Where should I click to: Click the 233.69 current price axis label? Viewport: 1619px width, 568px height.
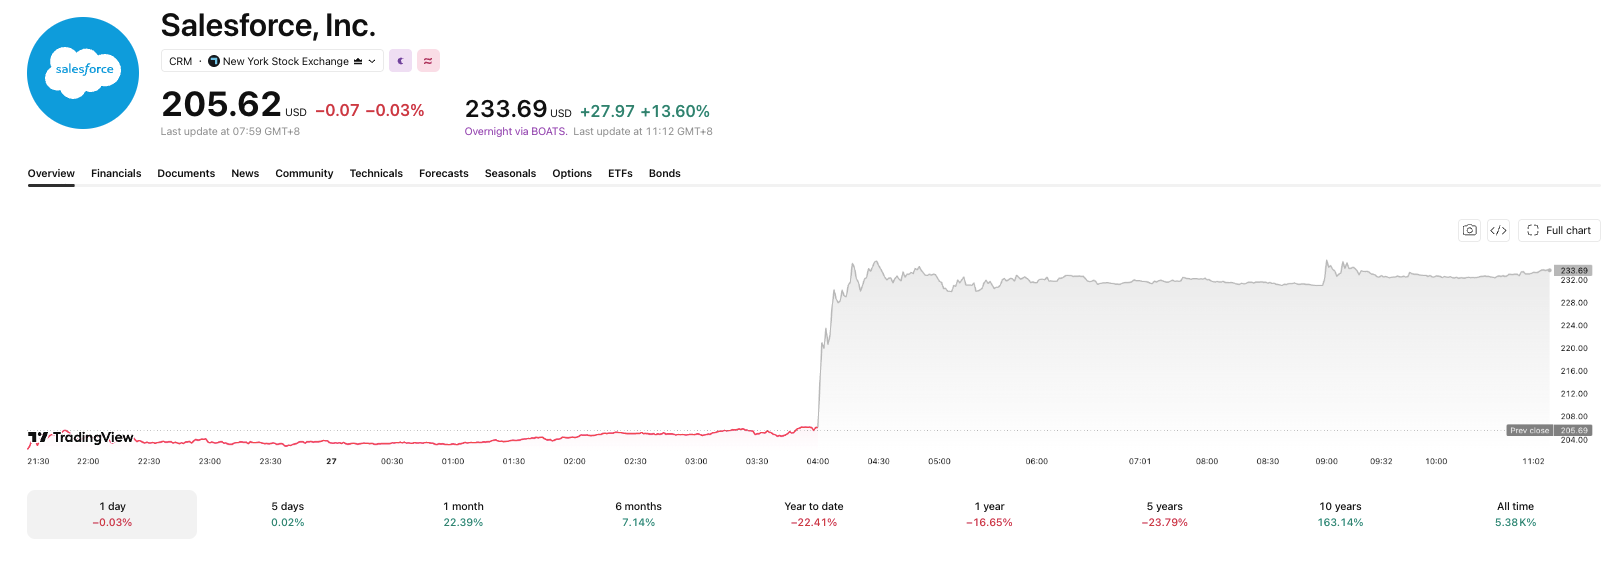pyautogui.click(x=1574, y=270)
